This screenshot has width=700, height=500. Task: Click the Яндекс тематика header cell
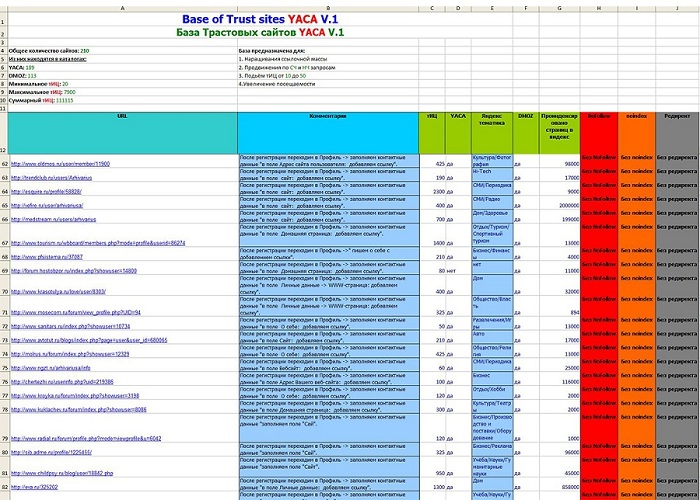(492, 133)
